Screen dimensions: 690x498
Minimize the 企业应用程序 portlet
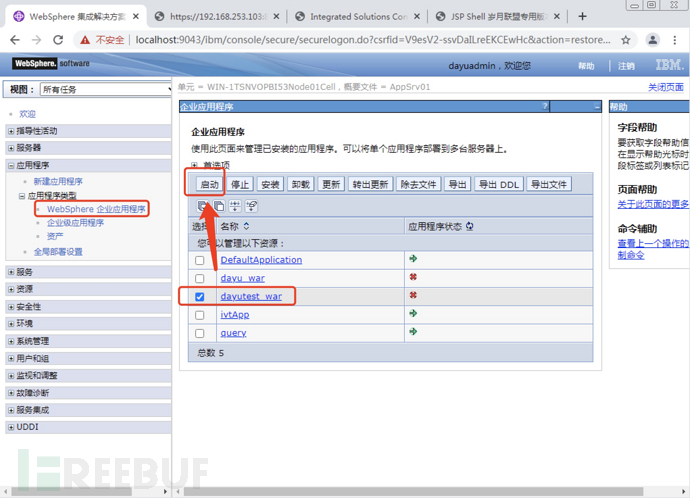tap(597, 106)
